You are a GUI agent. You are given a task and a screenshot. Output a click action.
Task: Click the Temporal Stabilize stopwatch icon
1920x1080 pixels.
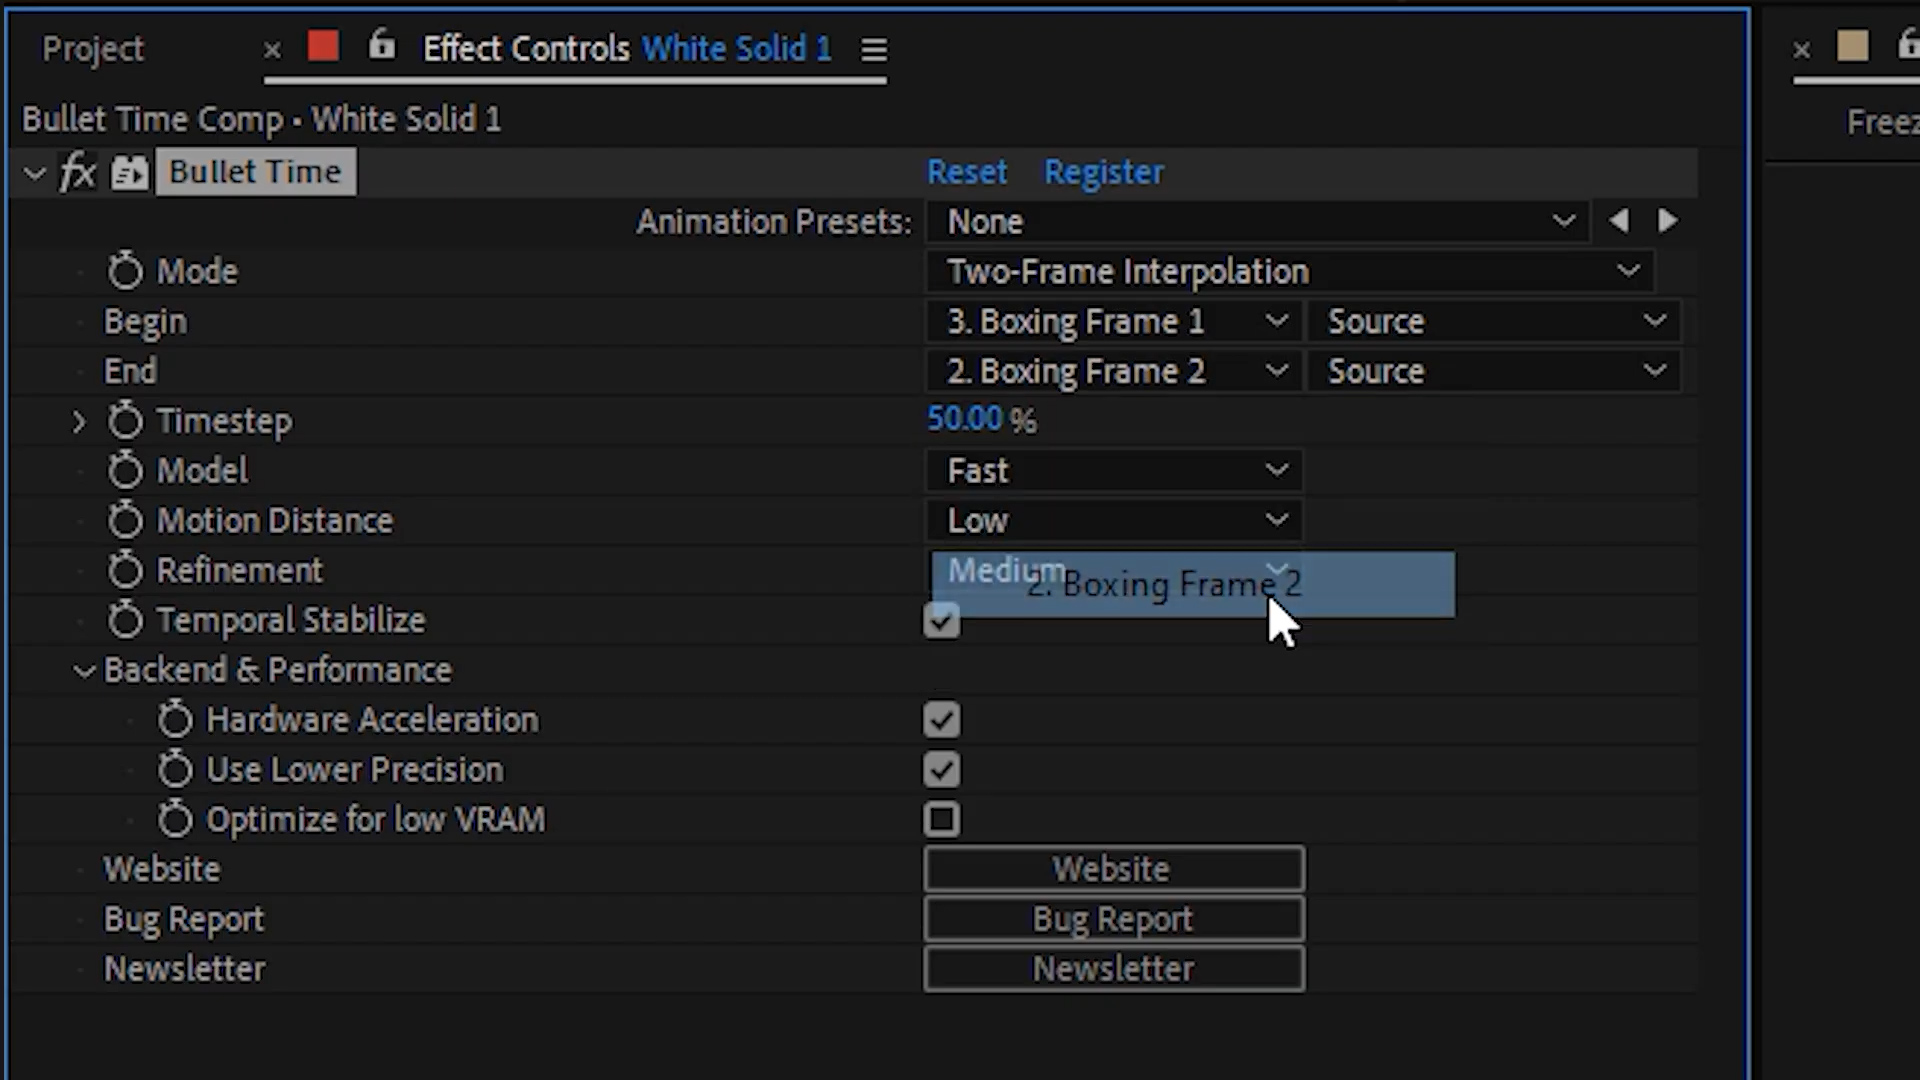[127, 621]
